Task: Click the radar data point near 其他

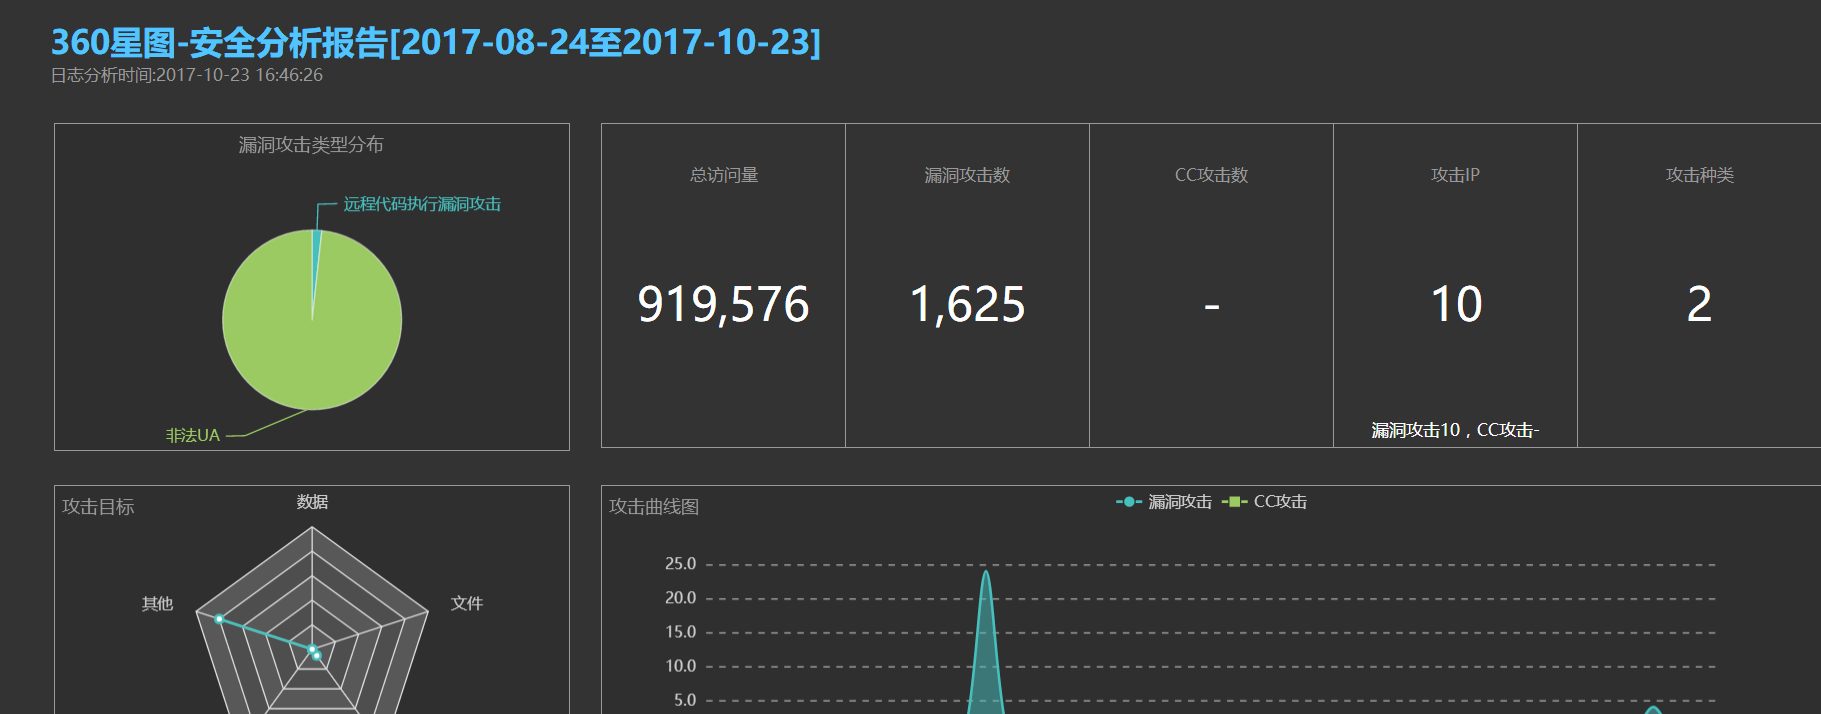Action: pyautogui.click(x=219, y=619)
